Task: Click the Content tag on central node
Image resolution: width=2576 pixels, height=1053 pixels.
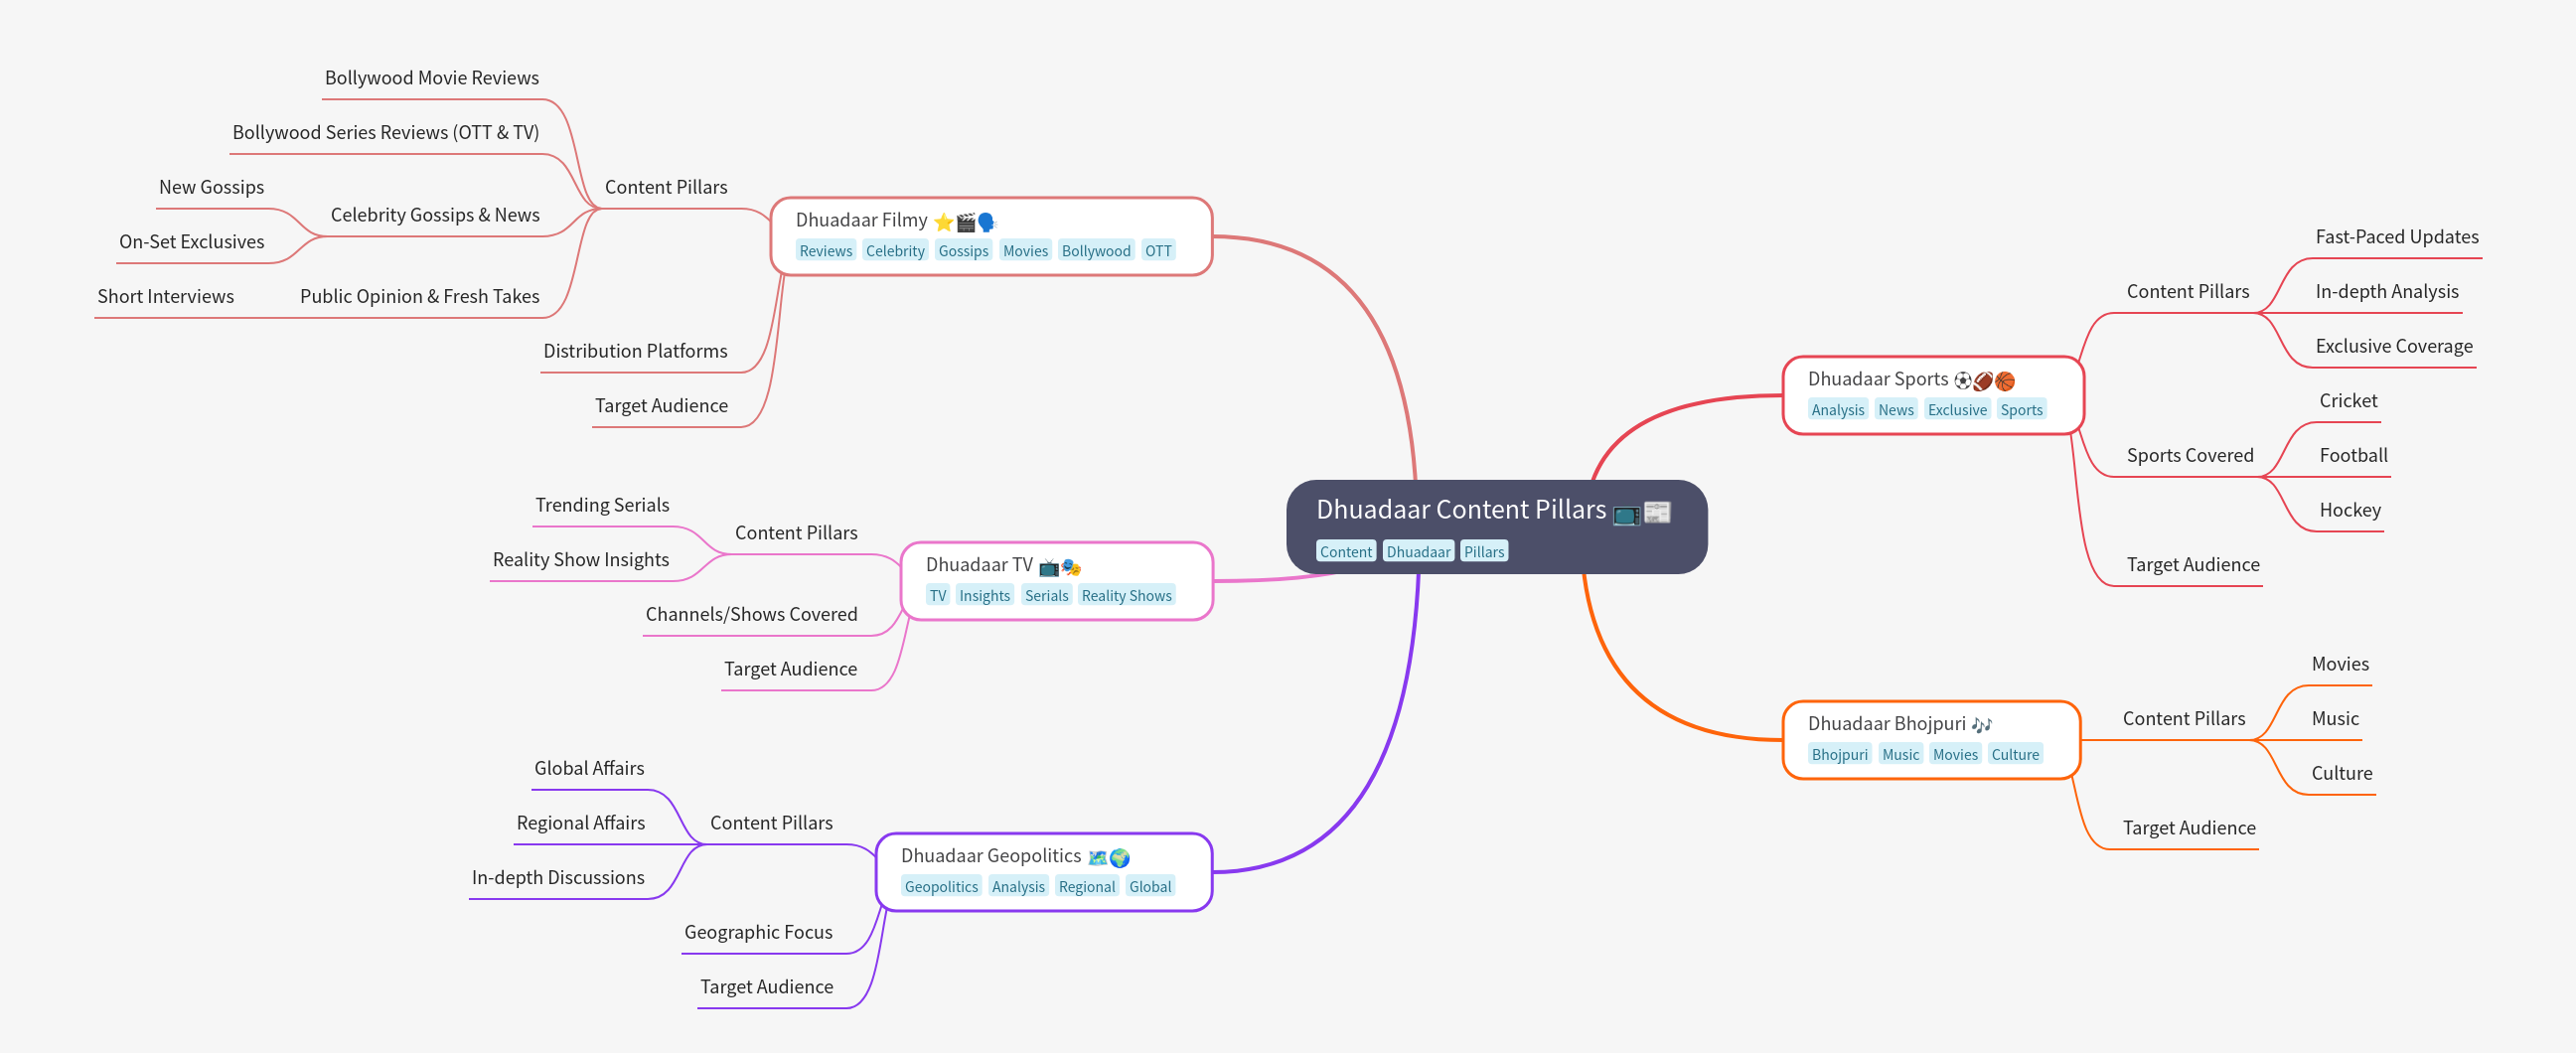Action: (1345, 552)
